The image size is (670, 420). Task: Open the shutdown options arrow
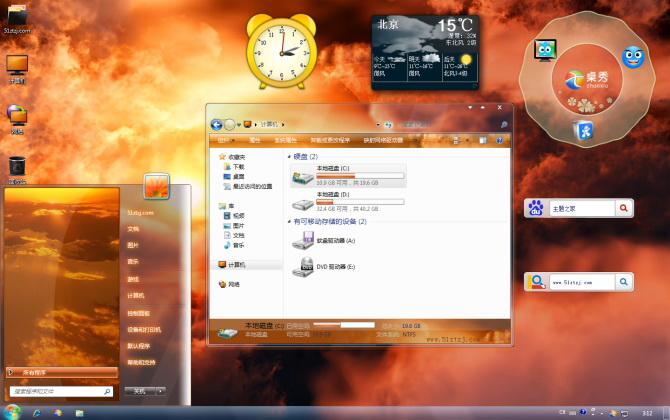161,391
